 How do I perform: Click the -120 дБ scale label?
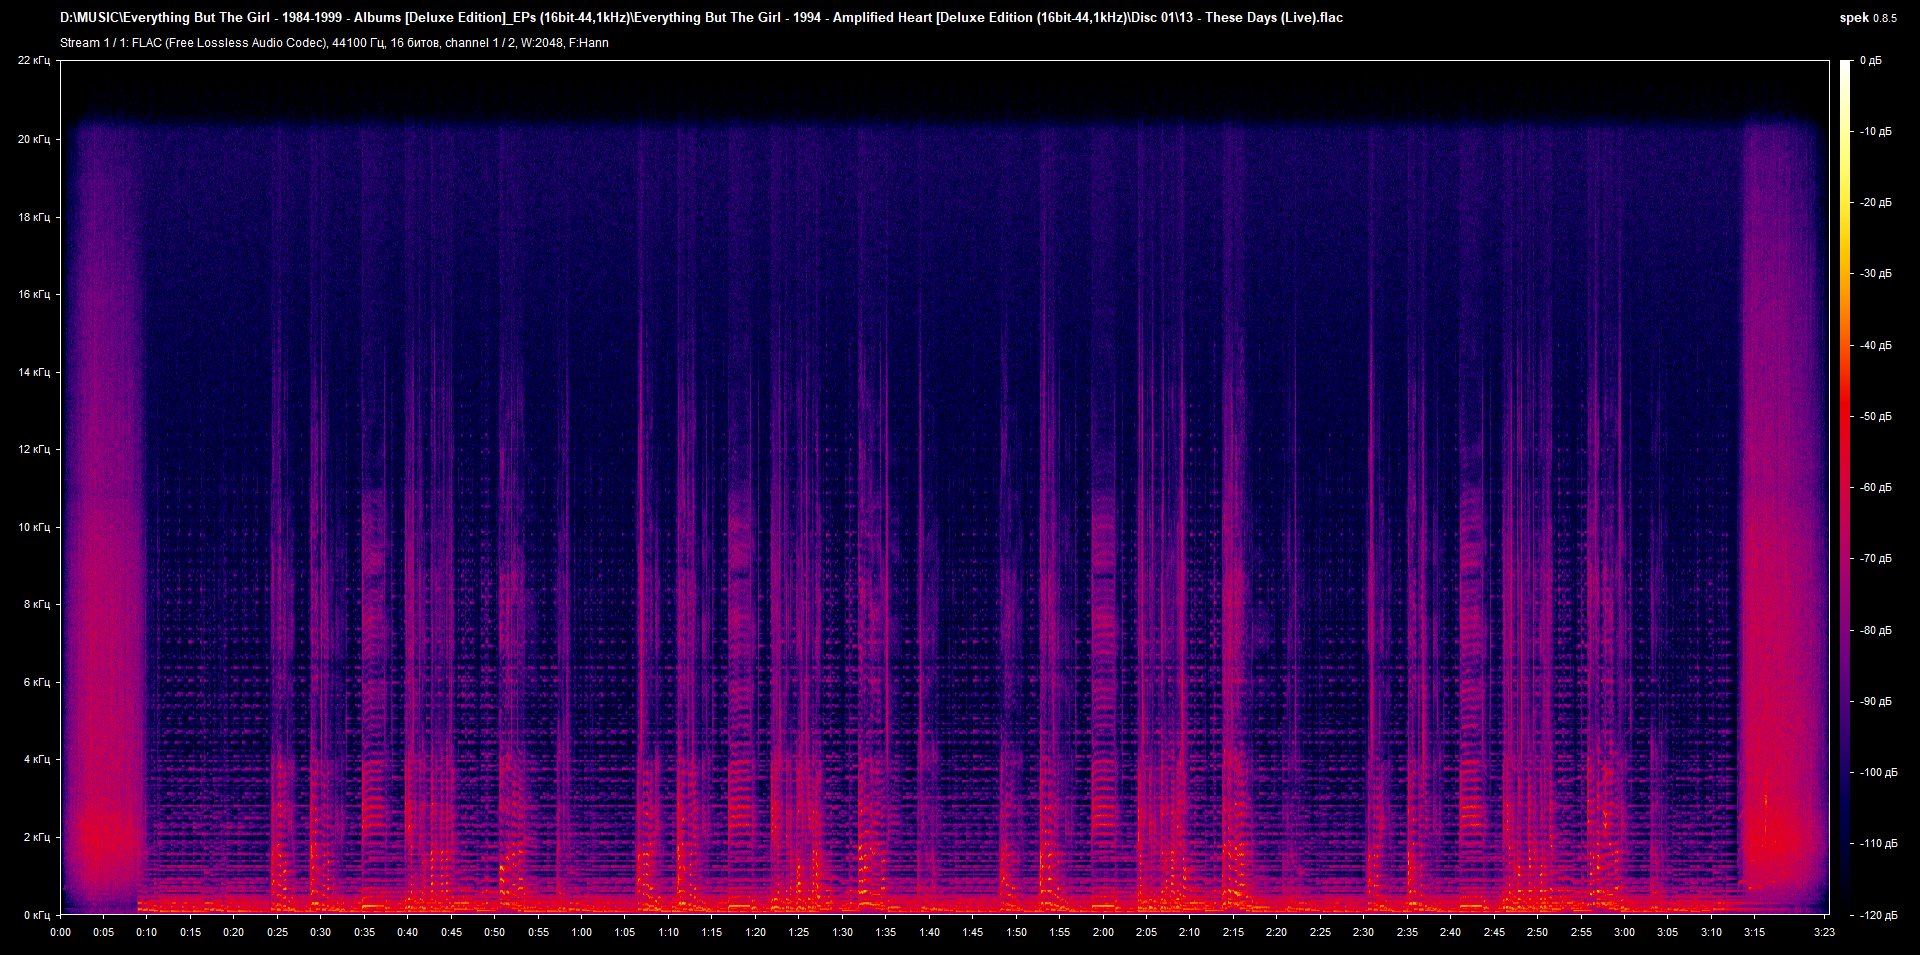coord(1878,915)
